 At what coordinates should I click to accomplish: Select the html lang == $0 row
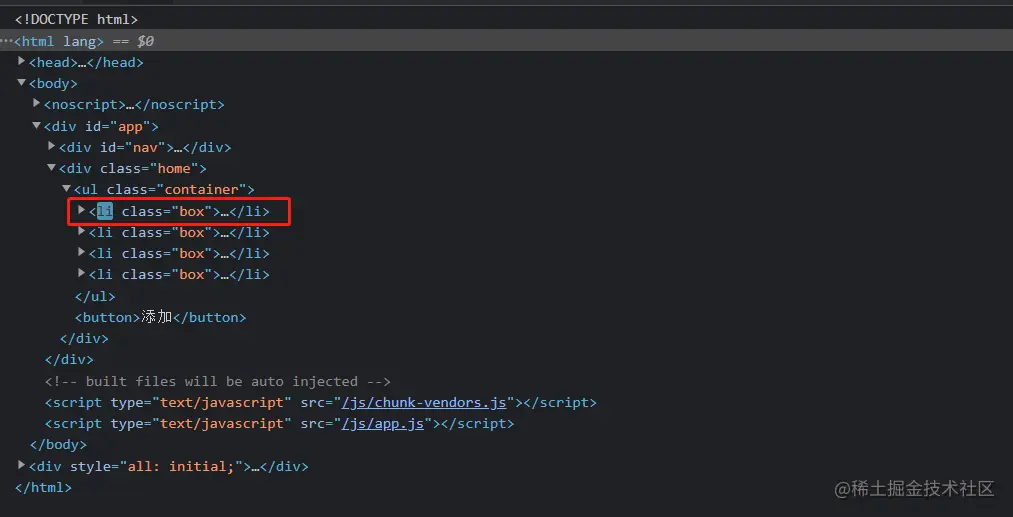point(506,41)
